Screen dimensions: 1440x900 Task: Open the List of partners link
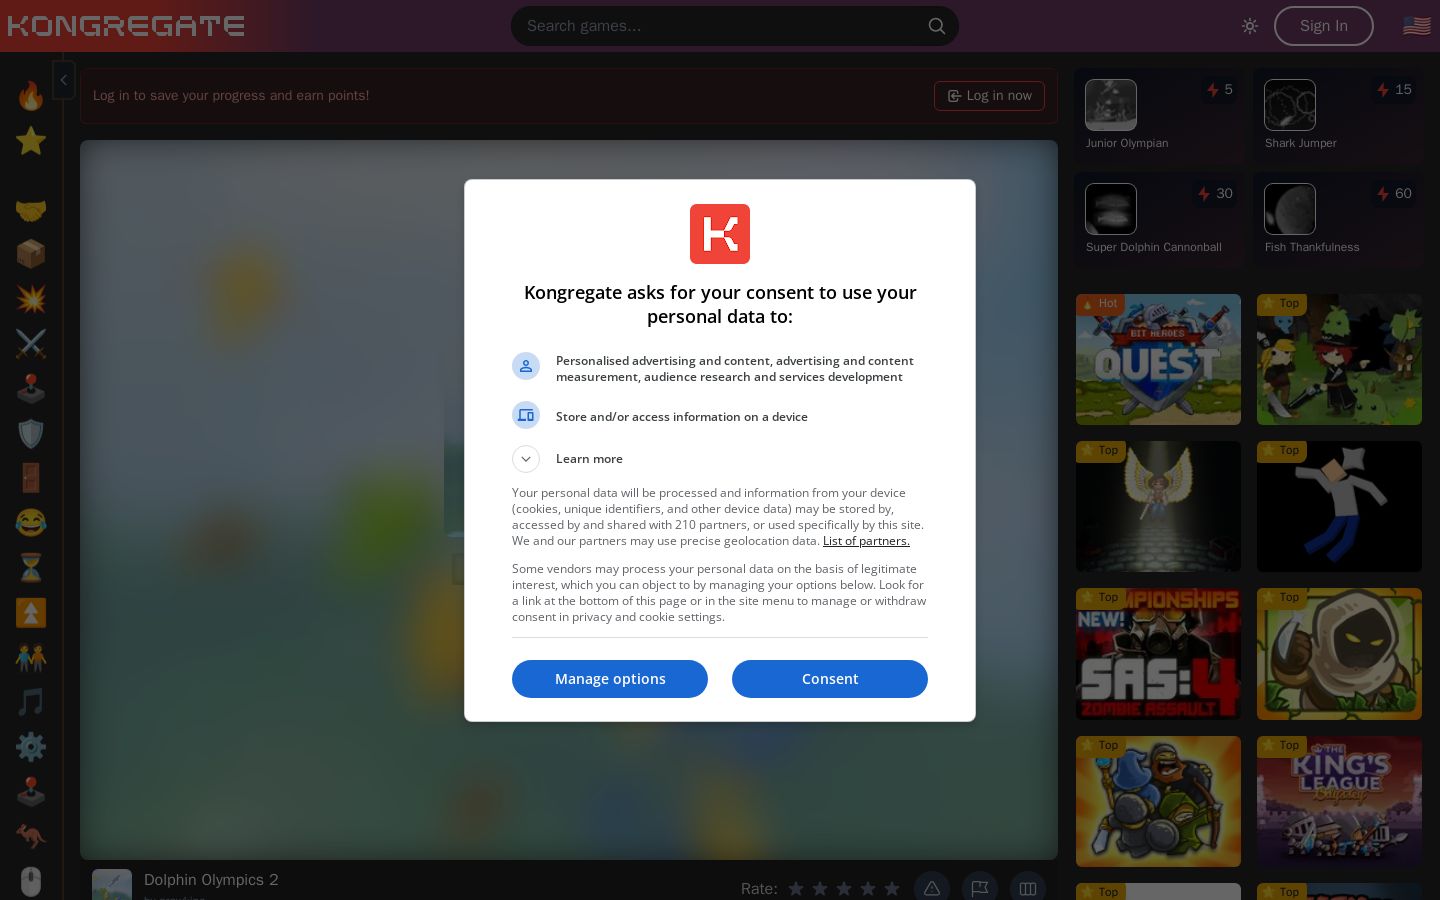pos(866,541)
